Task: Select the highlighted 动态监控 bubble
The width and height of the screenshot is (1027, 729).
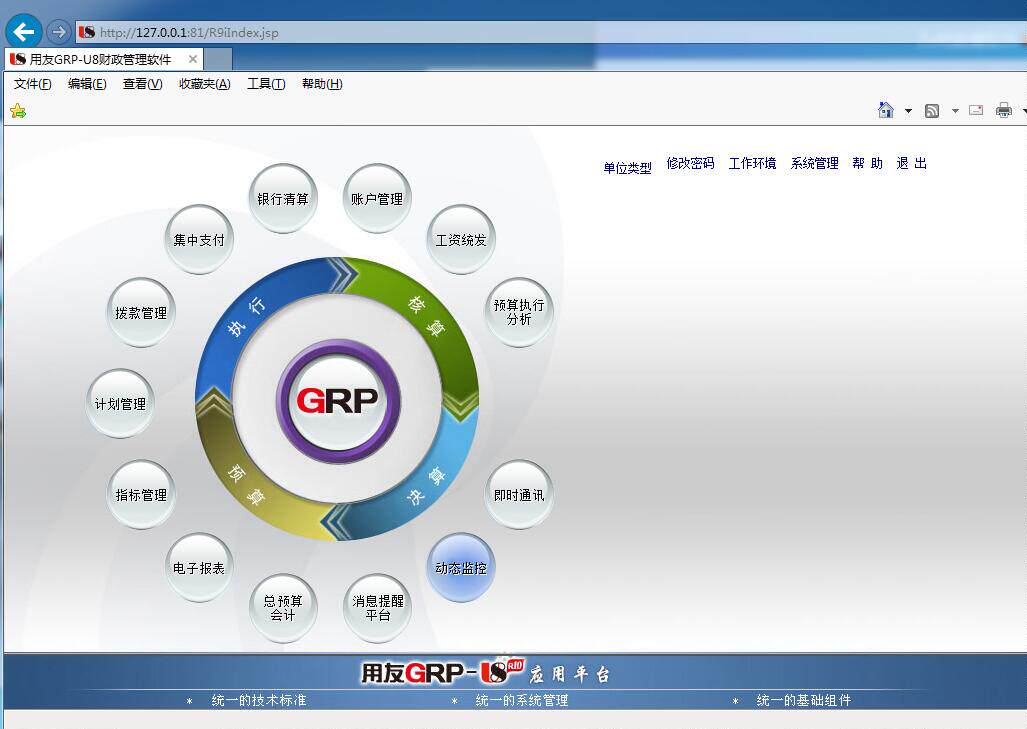Action: 461,568
